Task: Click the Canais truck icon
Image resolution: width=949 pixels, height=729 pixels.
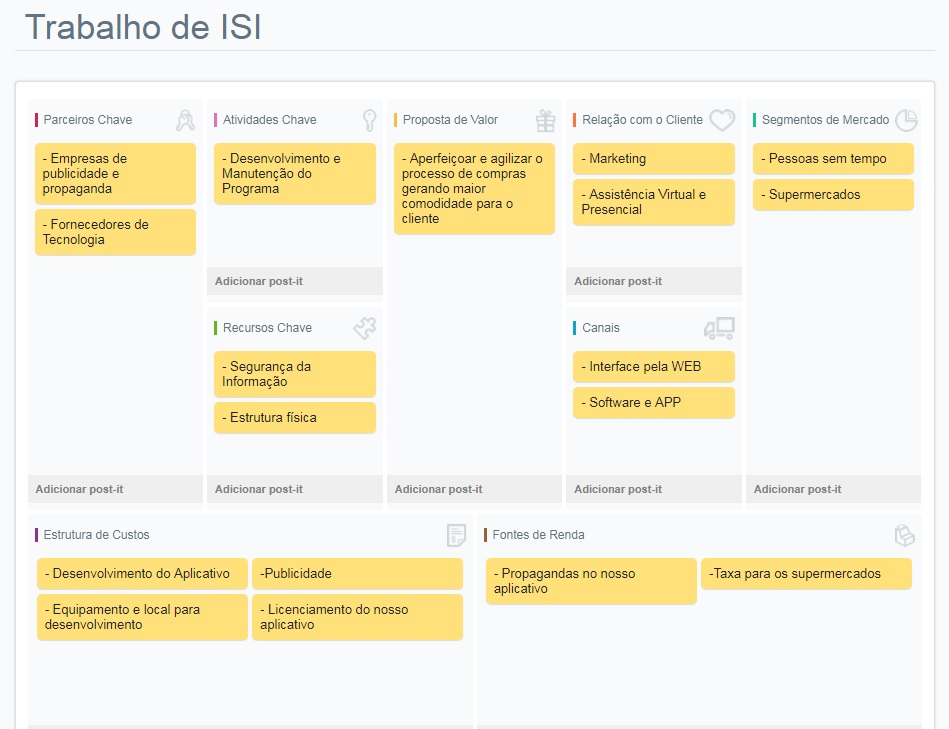Action: (719, 328)
